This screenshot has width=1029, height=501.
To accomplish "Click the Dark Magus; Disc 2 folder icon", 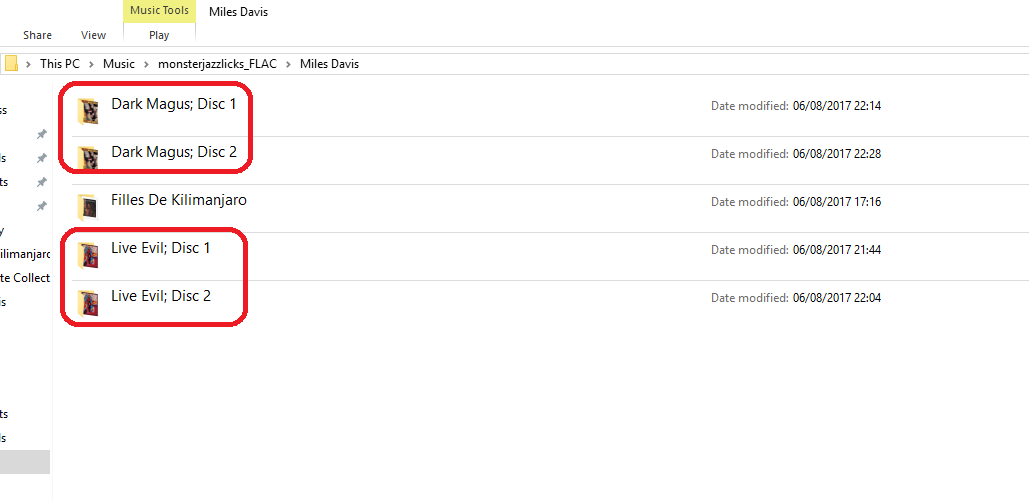I will click(x=89, y=157).
